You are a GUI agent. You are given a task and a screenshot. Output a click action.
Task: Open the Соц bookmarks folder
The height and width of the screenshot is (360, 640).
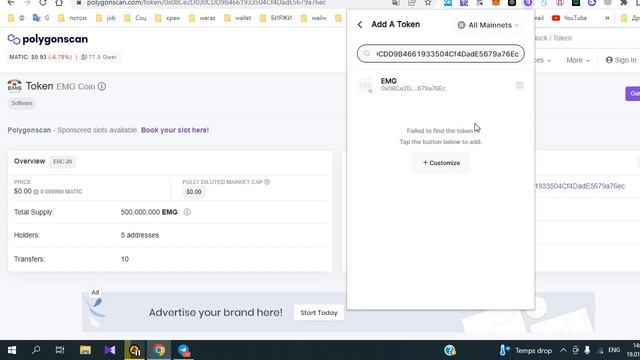136,18
